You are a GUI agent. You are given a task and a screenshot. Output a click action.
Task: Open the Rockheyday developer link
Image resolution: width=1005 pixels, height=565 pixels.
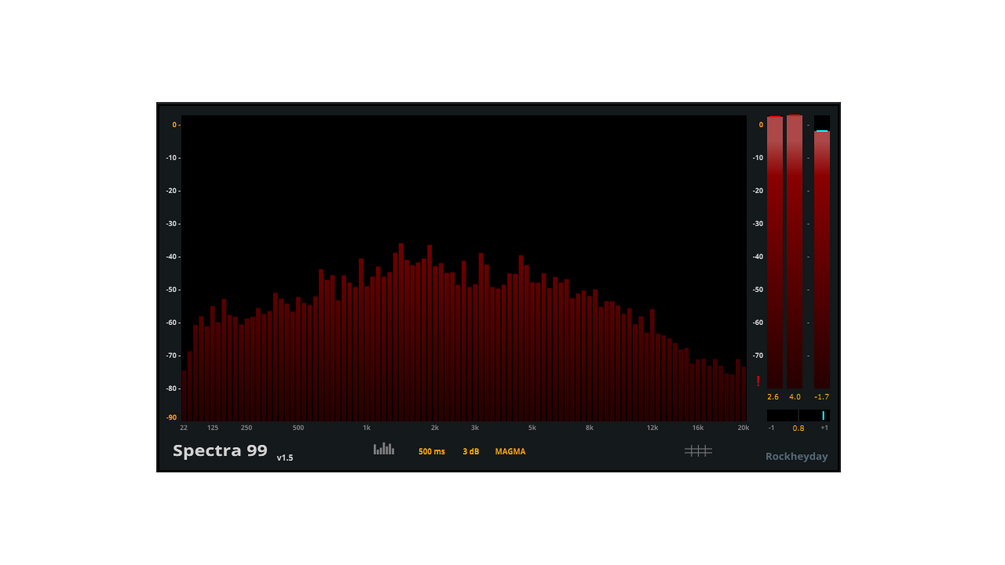click(x=796, y=456)
